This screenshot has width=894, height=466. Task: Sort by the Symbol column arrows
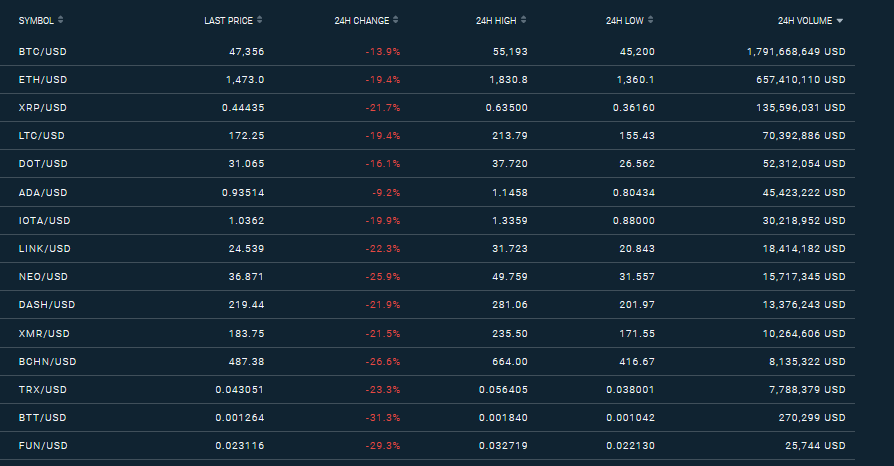click(60, 20)
